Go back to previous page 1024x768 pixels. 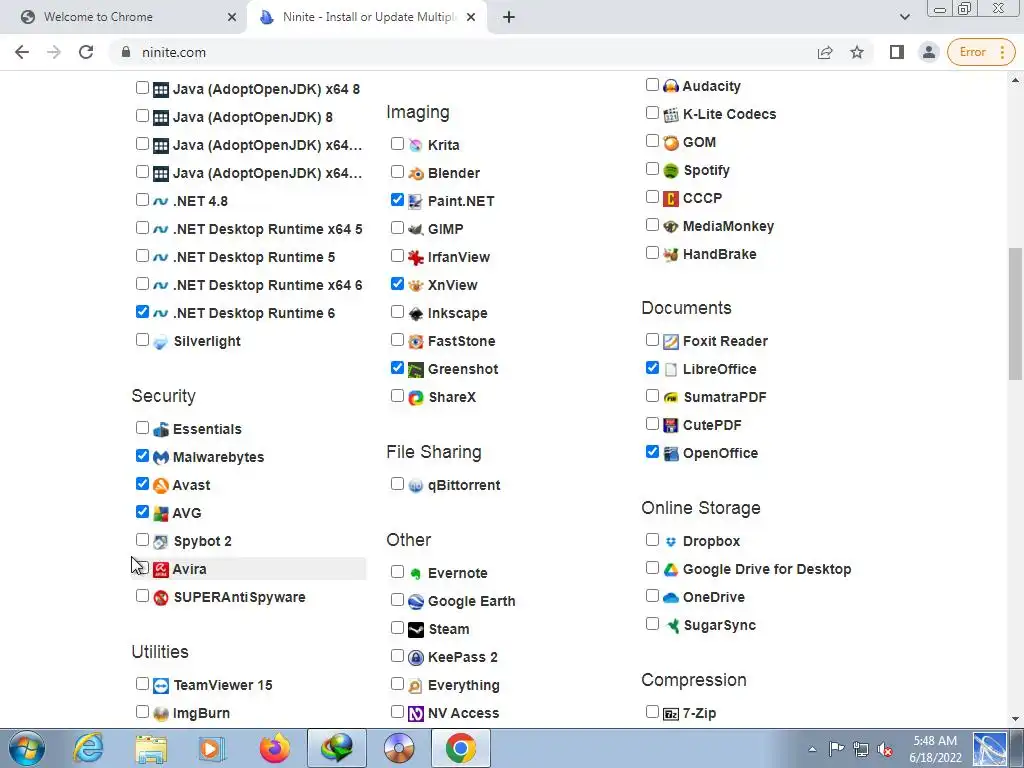coord(22,52)
